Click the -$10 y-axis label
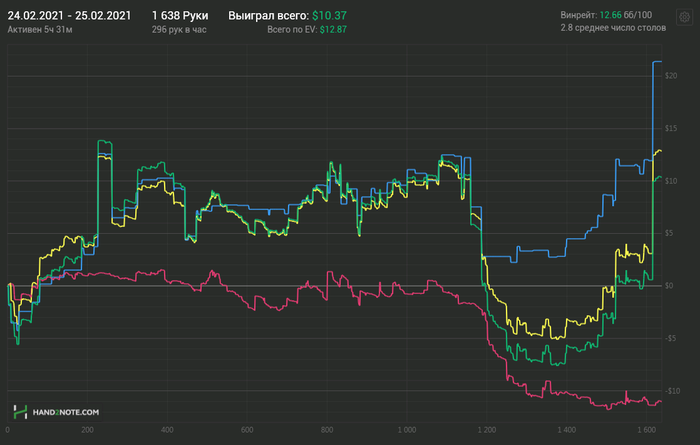700x445 pixels. (672, 391)
